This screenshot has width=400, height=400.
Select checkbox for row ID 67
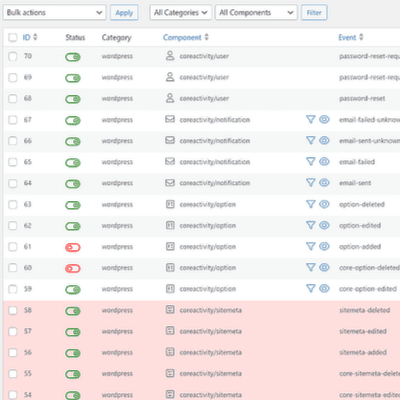point(13,120)
